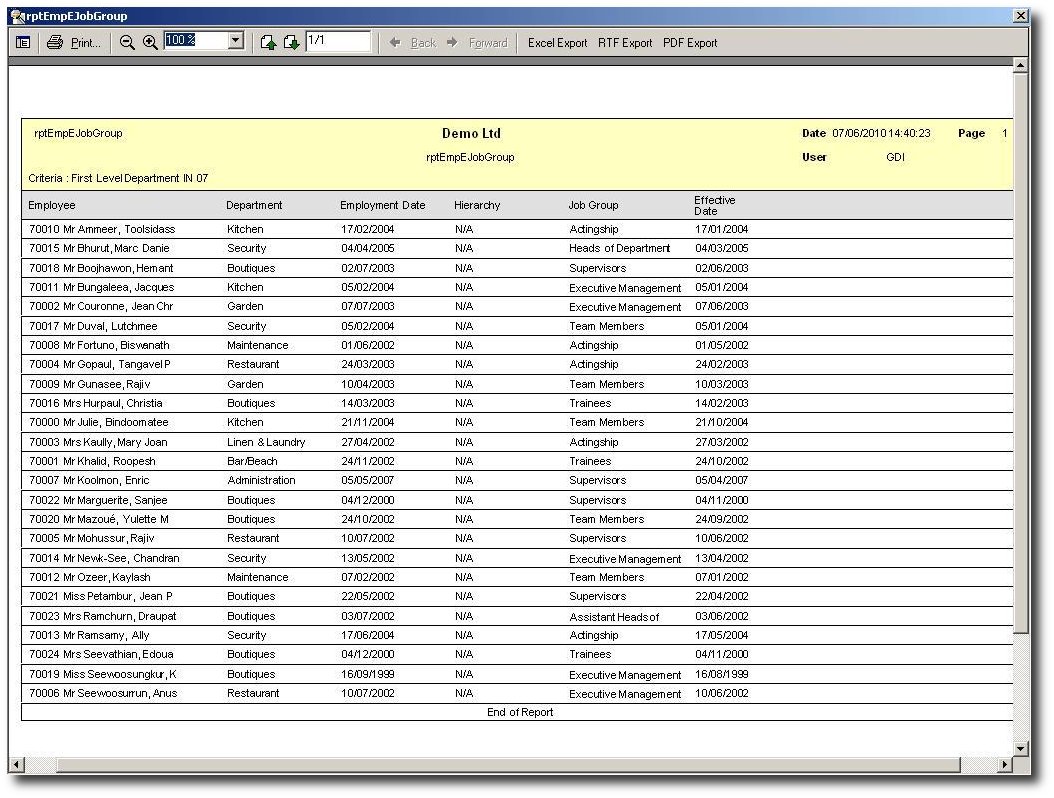Viewport: 1054px width, 798px height.
Task: Close the rptEmpEJobGroup report window
Action: click(1020, 16)
